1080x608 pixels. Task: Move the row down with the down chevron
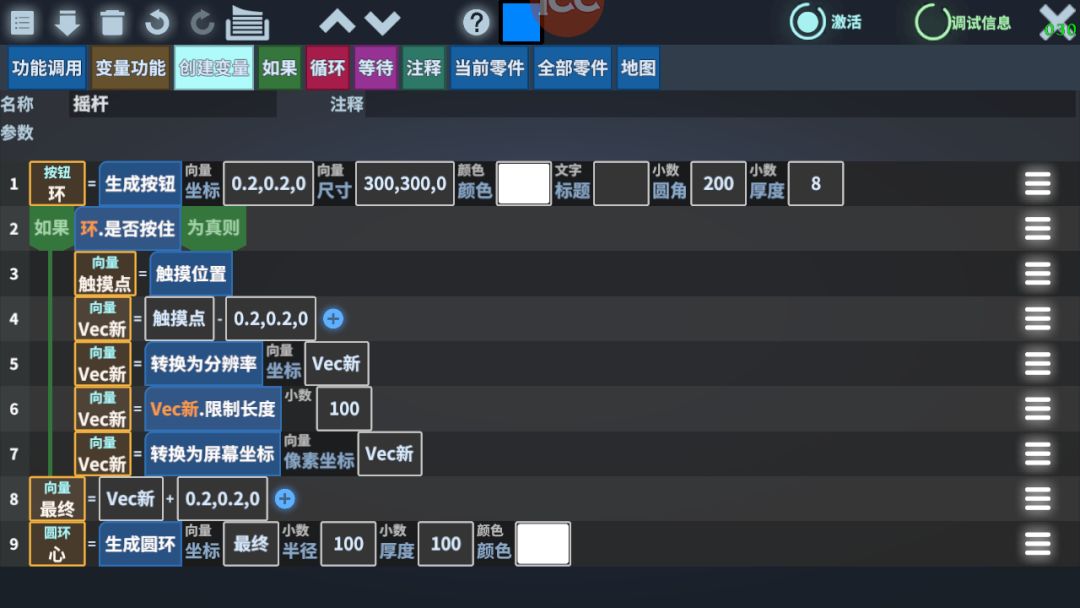pyautogui.click(x=382, y=23)
